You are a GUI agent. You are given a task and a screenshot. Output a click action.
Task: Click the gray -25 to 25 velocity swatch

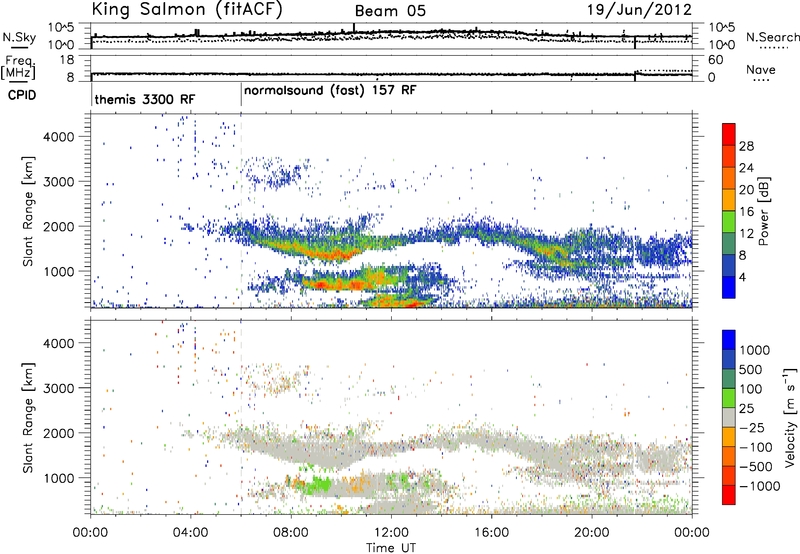(729, 418)
